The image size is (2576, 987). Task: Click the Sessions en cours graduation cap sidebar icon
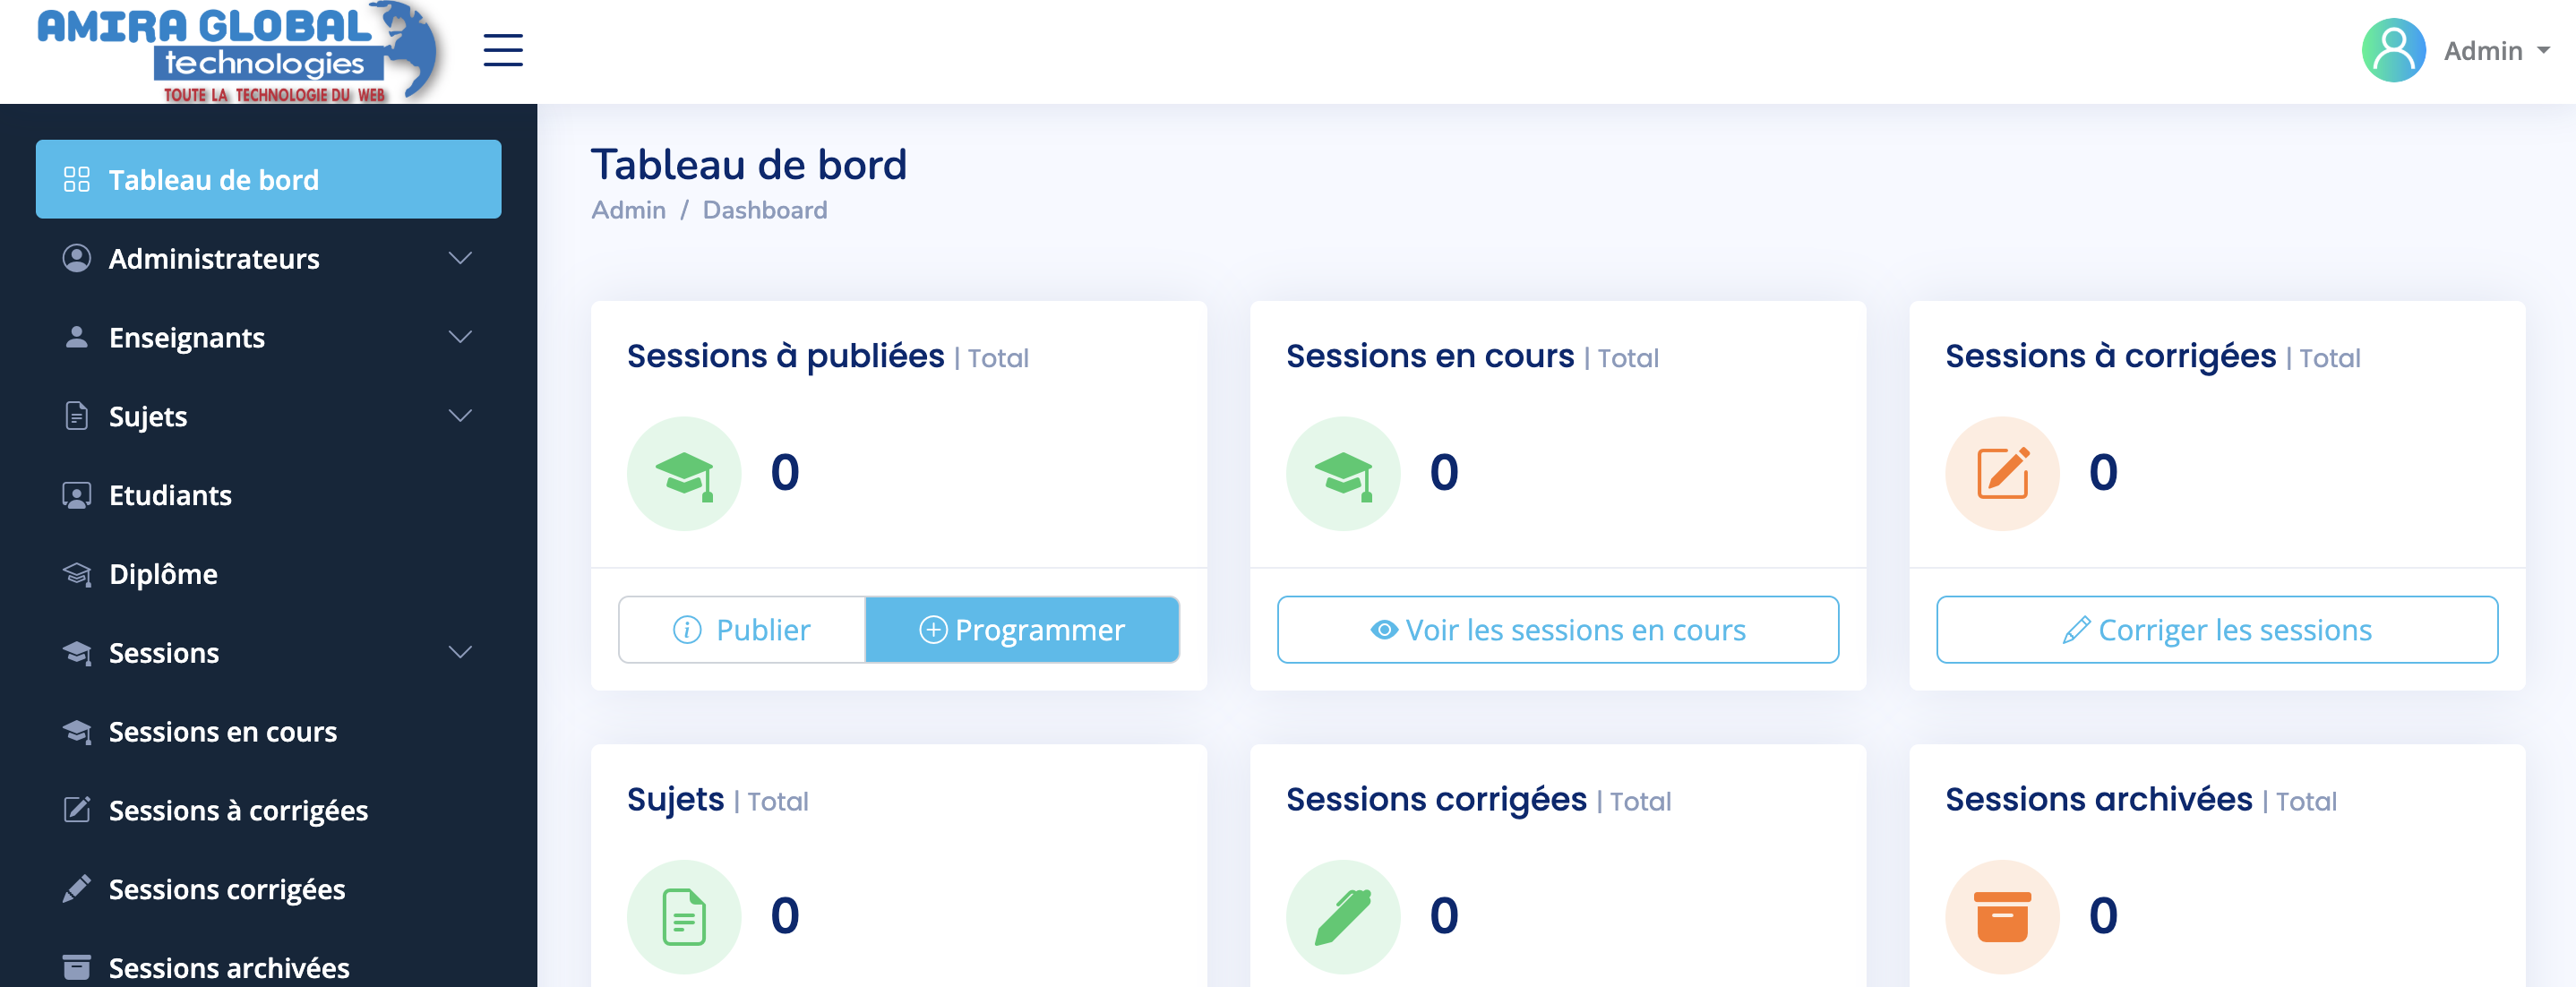77,732
